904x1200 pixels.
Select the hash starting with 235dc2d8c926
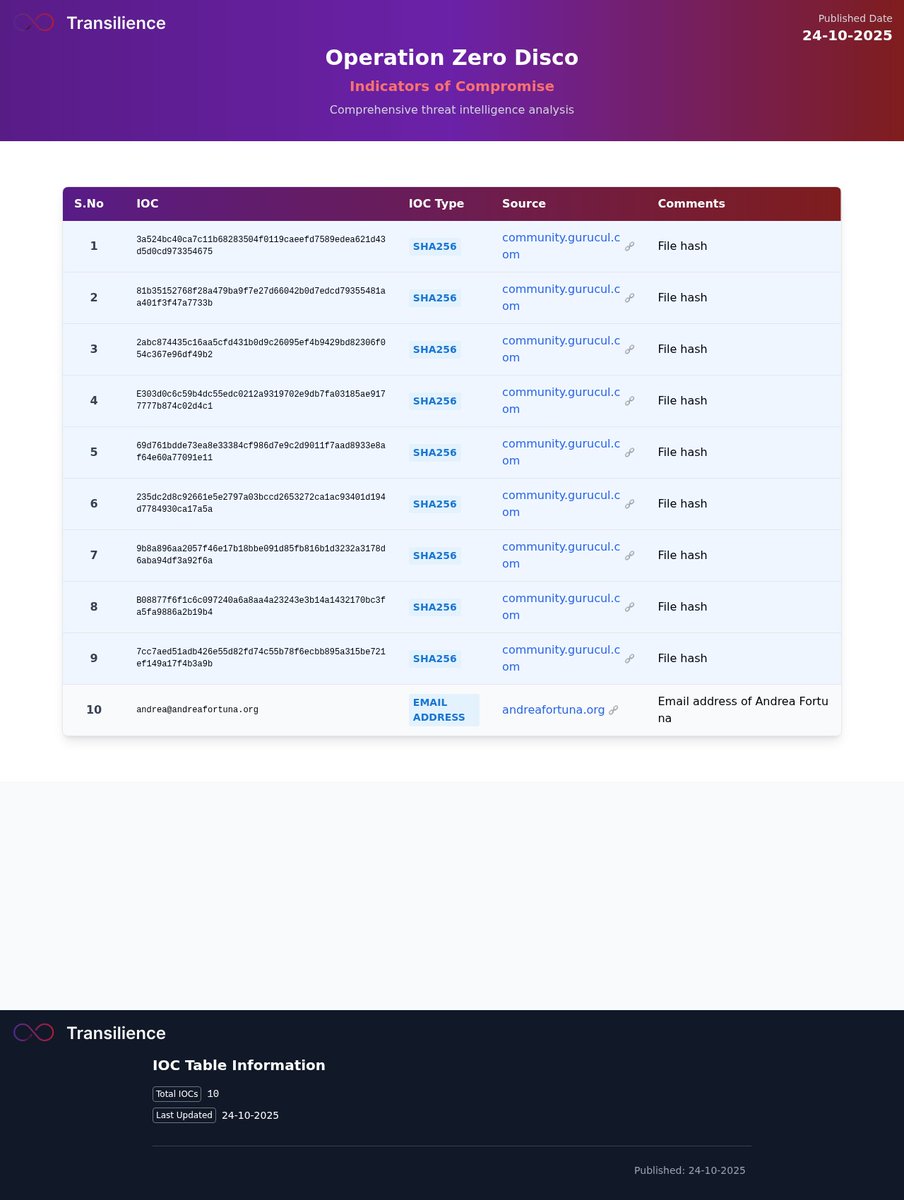click(261, 504)
